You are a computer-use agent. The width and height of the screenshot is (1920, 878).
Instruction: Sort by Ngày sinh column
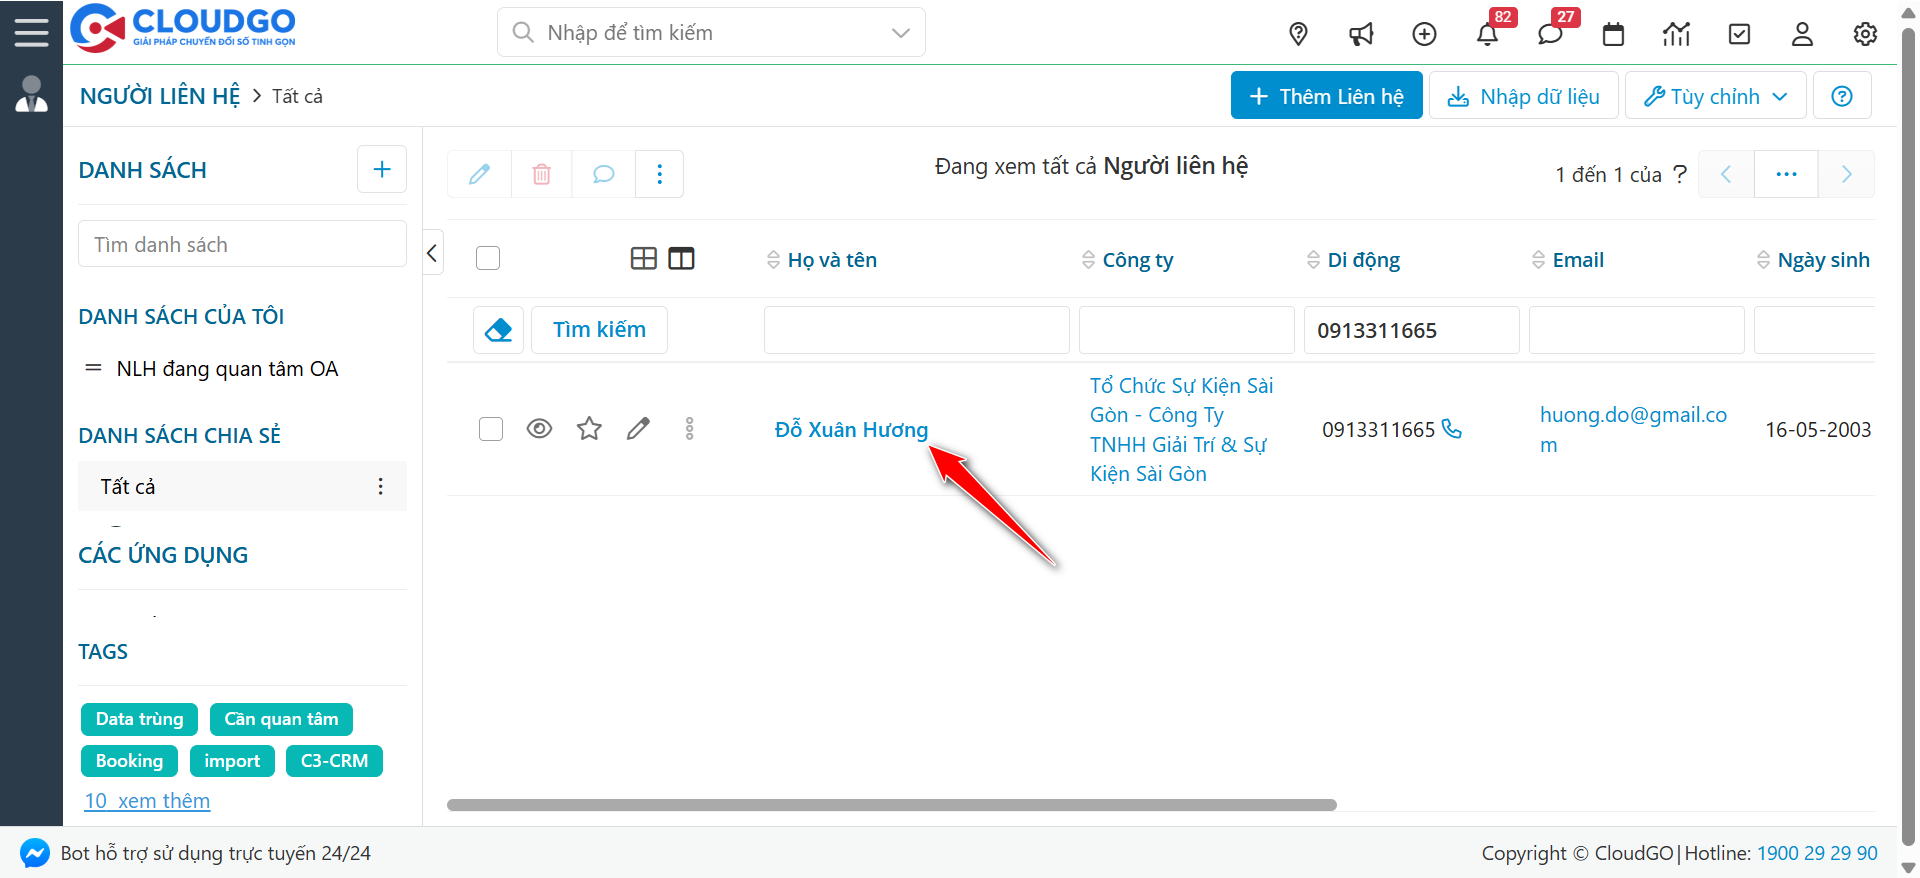[1813, 260]
